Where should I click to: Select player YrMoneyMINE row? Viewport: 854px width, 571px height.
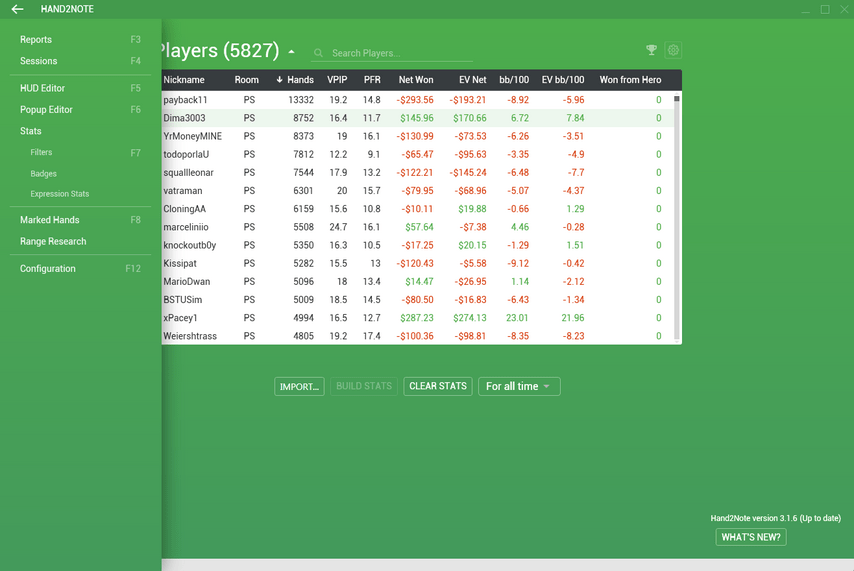point(418,136)
